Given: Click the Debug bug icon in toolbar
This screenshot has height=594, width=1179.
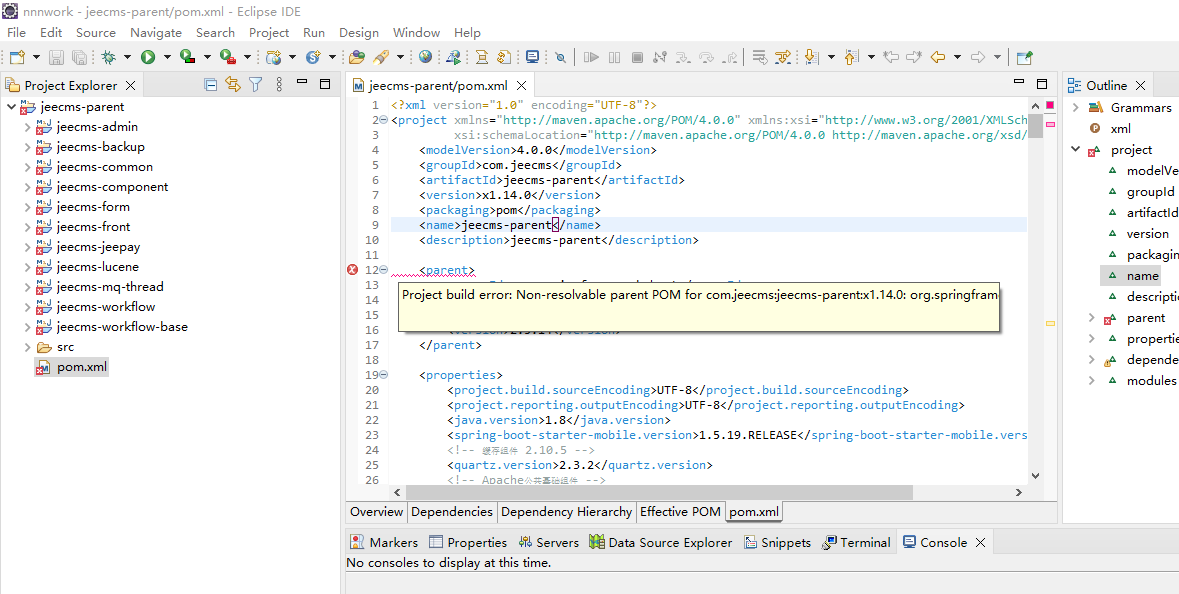Looking at the screenshot, I should coord(108,58).
